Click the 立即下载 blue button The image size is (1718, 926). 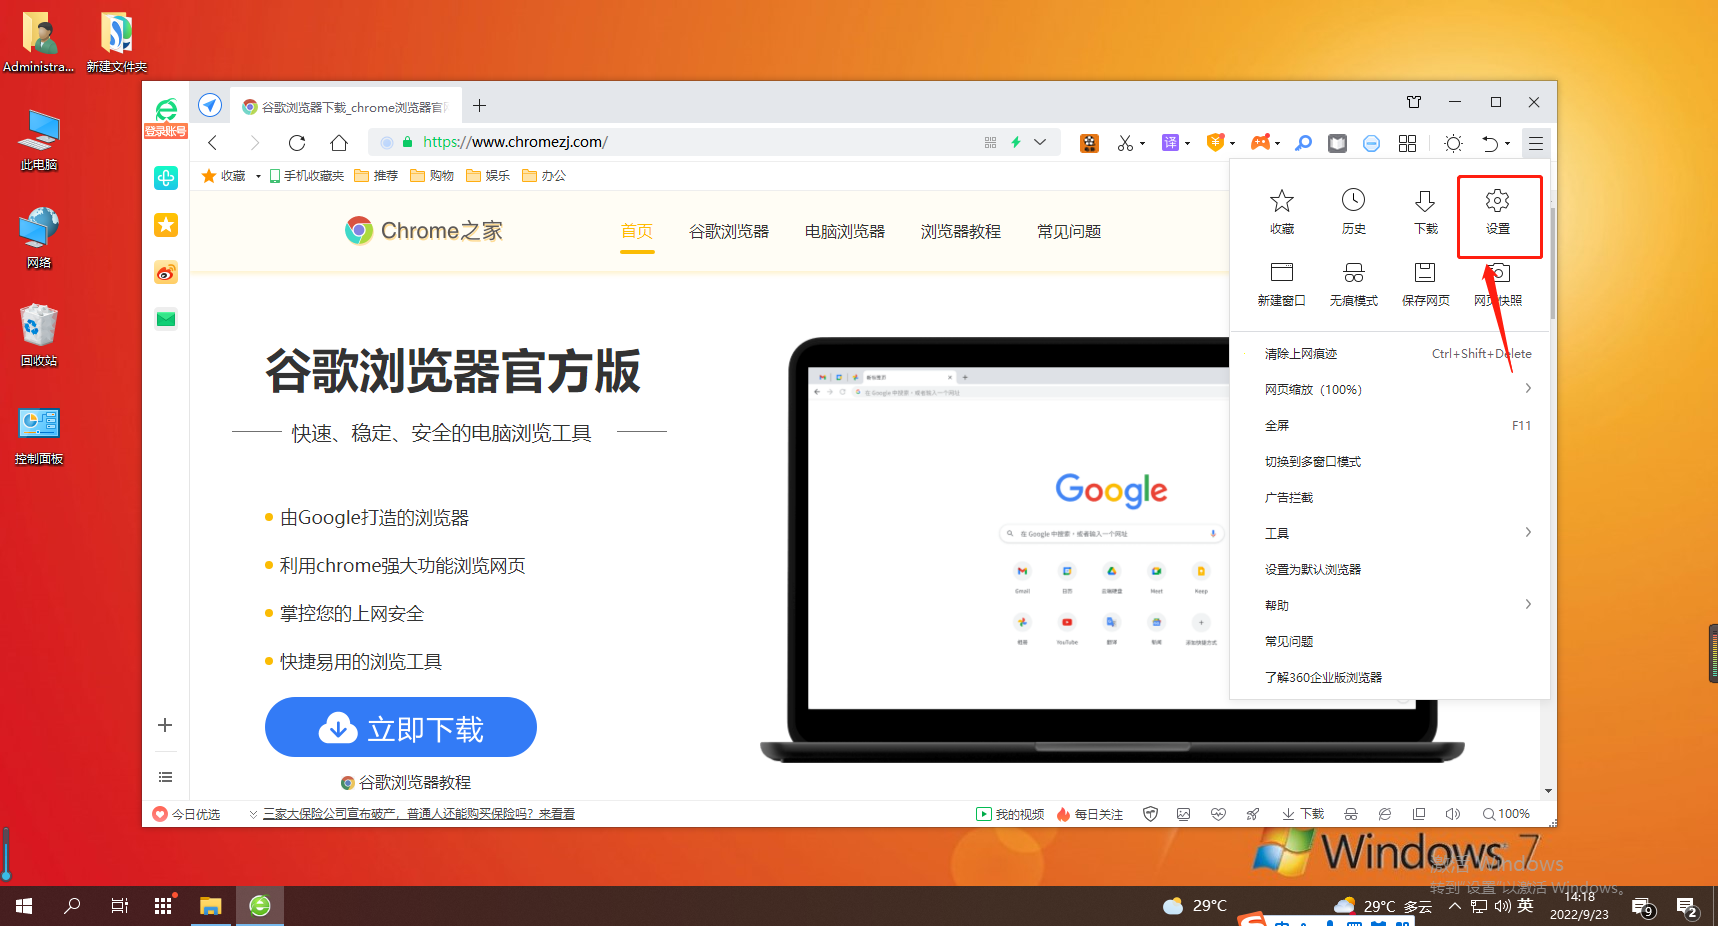coord(401,727)
